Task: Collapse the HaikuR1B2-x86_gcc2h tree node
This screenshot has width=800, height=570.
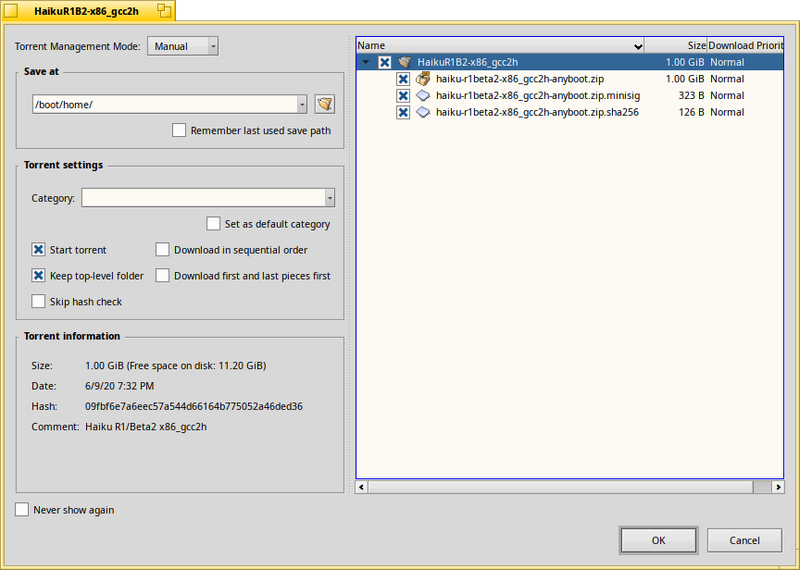Action: (x=366, y=62)
